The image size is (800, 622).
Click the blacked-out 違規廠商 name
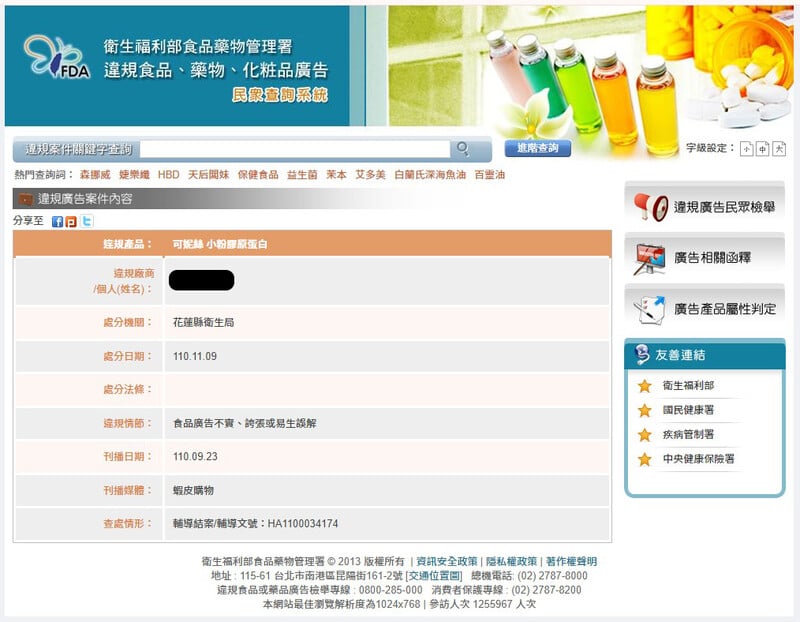click(202, 281)
